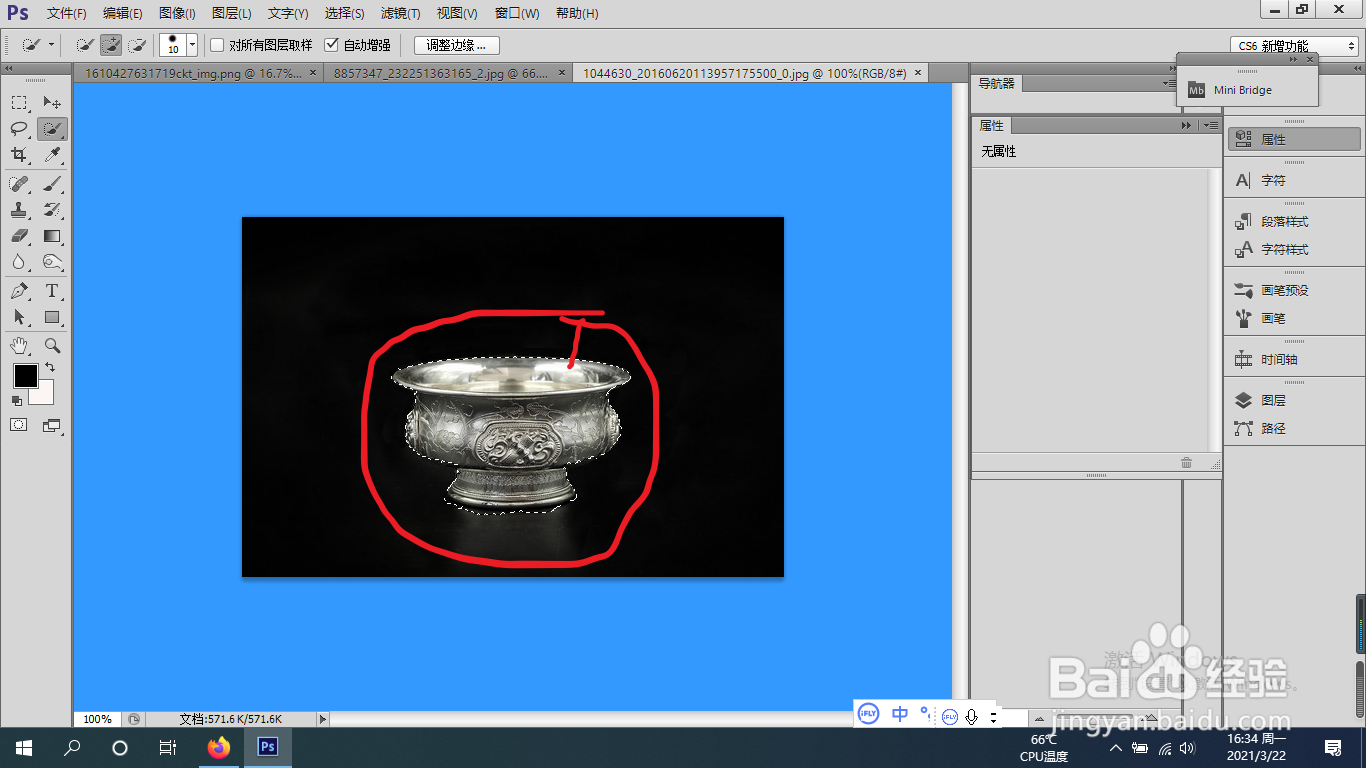Select the Zoom tool
The image size is (1366, 768).
pyautogui.click(x=52, y=345)
